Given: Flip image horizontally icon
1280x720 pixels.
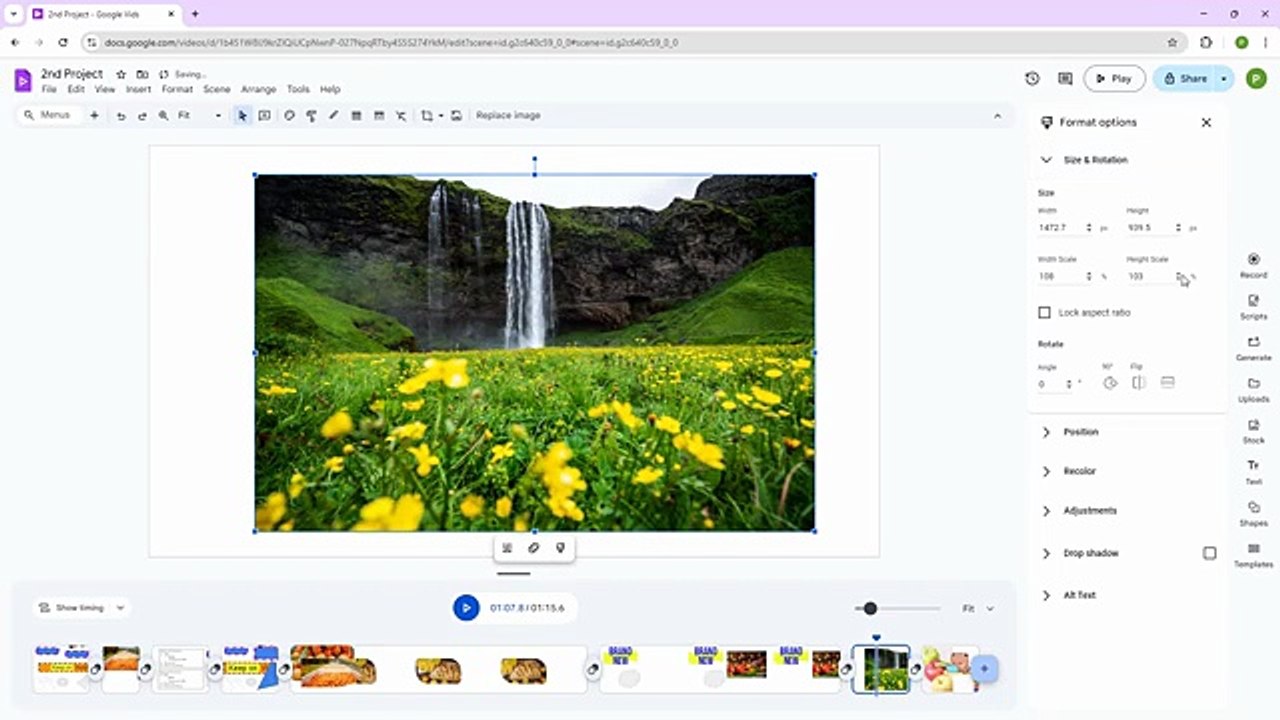Looking at the screenshot, I should point(1138,382).
